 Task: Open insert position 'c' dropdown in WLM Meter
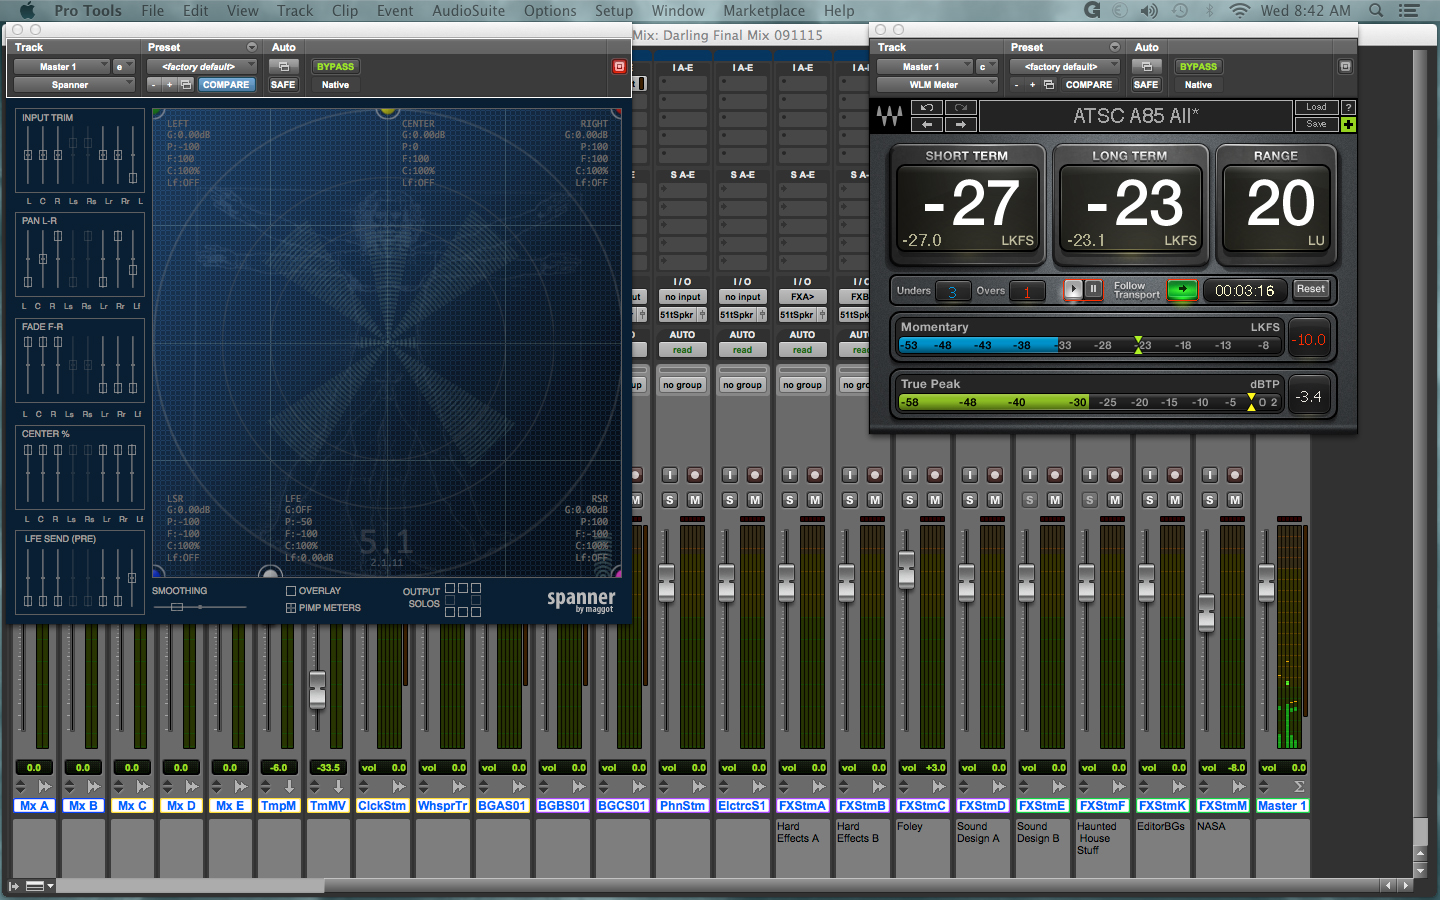[986, 67]
